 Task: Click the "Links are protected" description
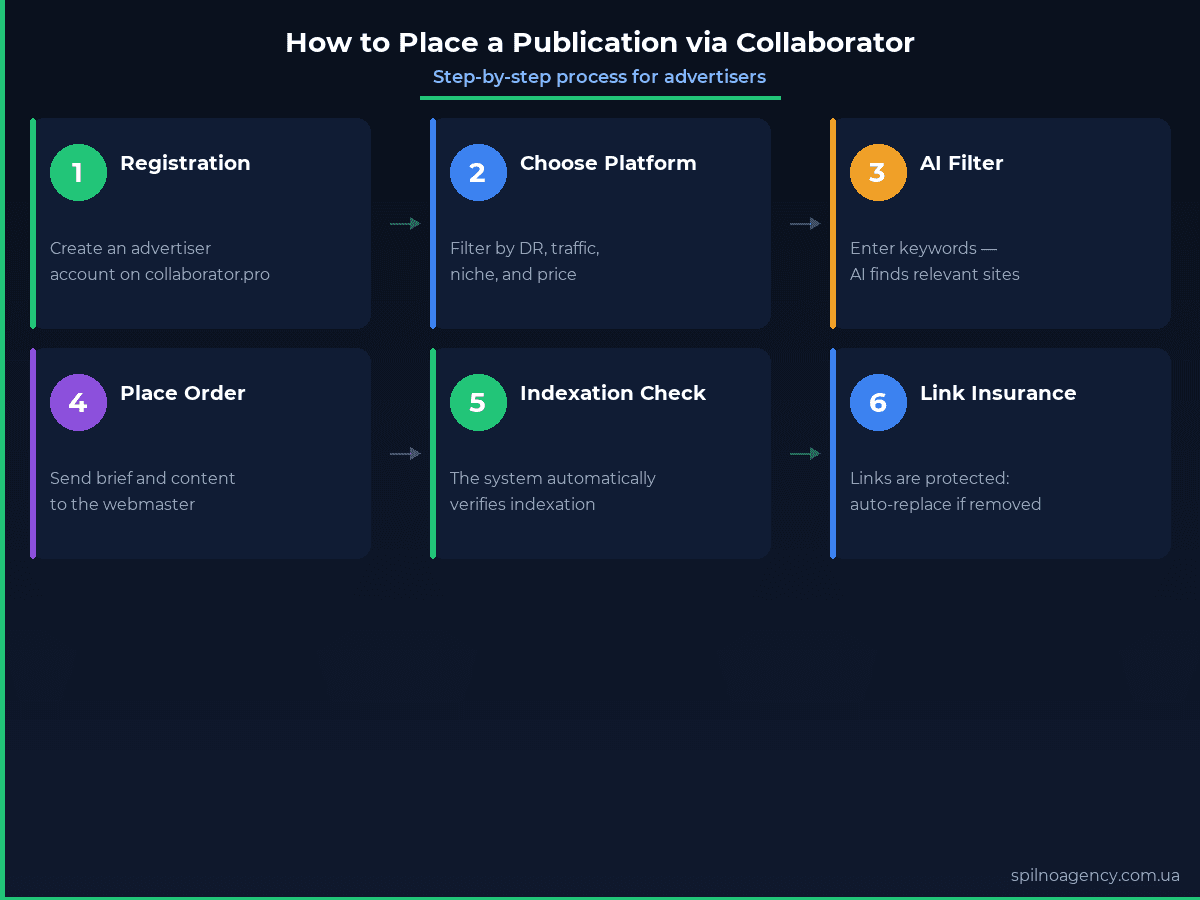click(946, 491)
